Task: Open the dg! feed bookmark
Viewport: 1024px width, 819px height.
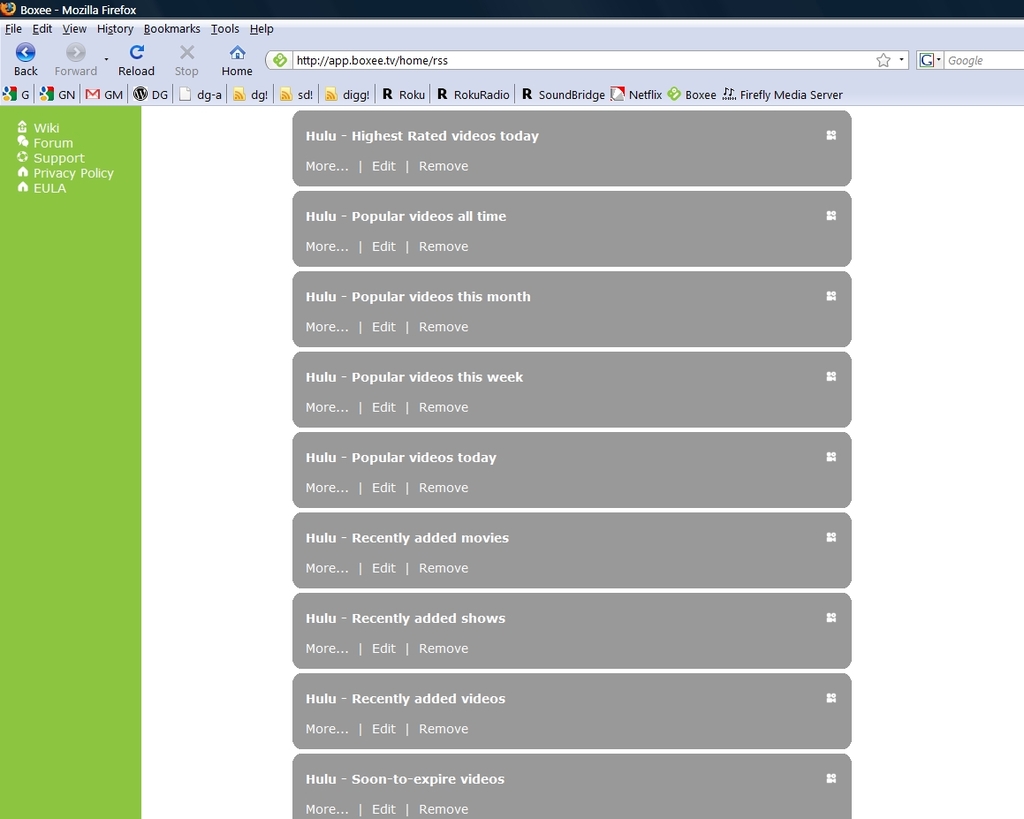Action: pyautogui.click(x=251, y=95)
